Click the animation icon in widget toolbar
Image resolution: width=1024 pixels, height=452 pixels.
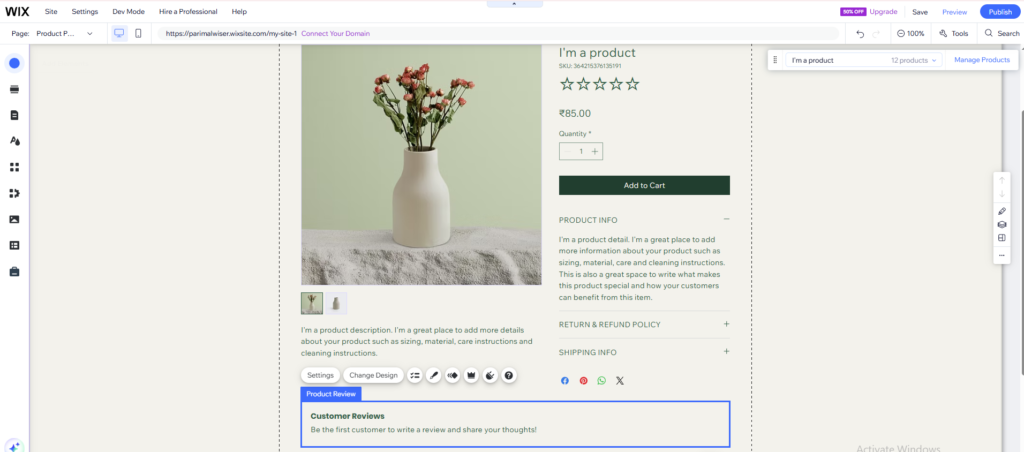(x=452, y=376)
